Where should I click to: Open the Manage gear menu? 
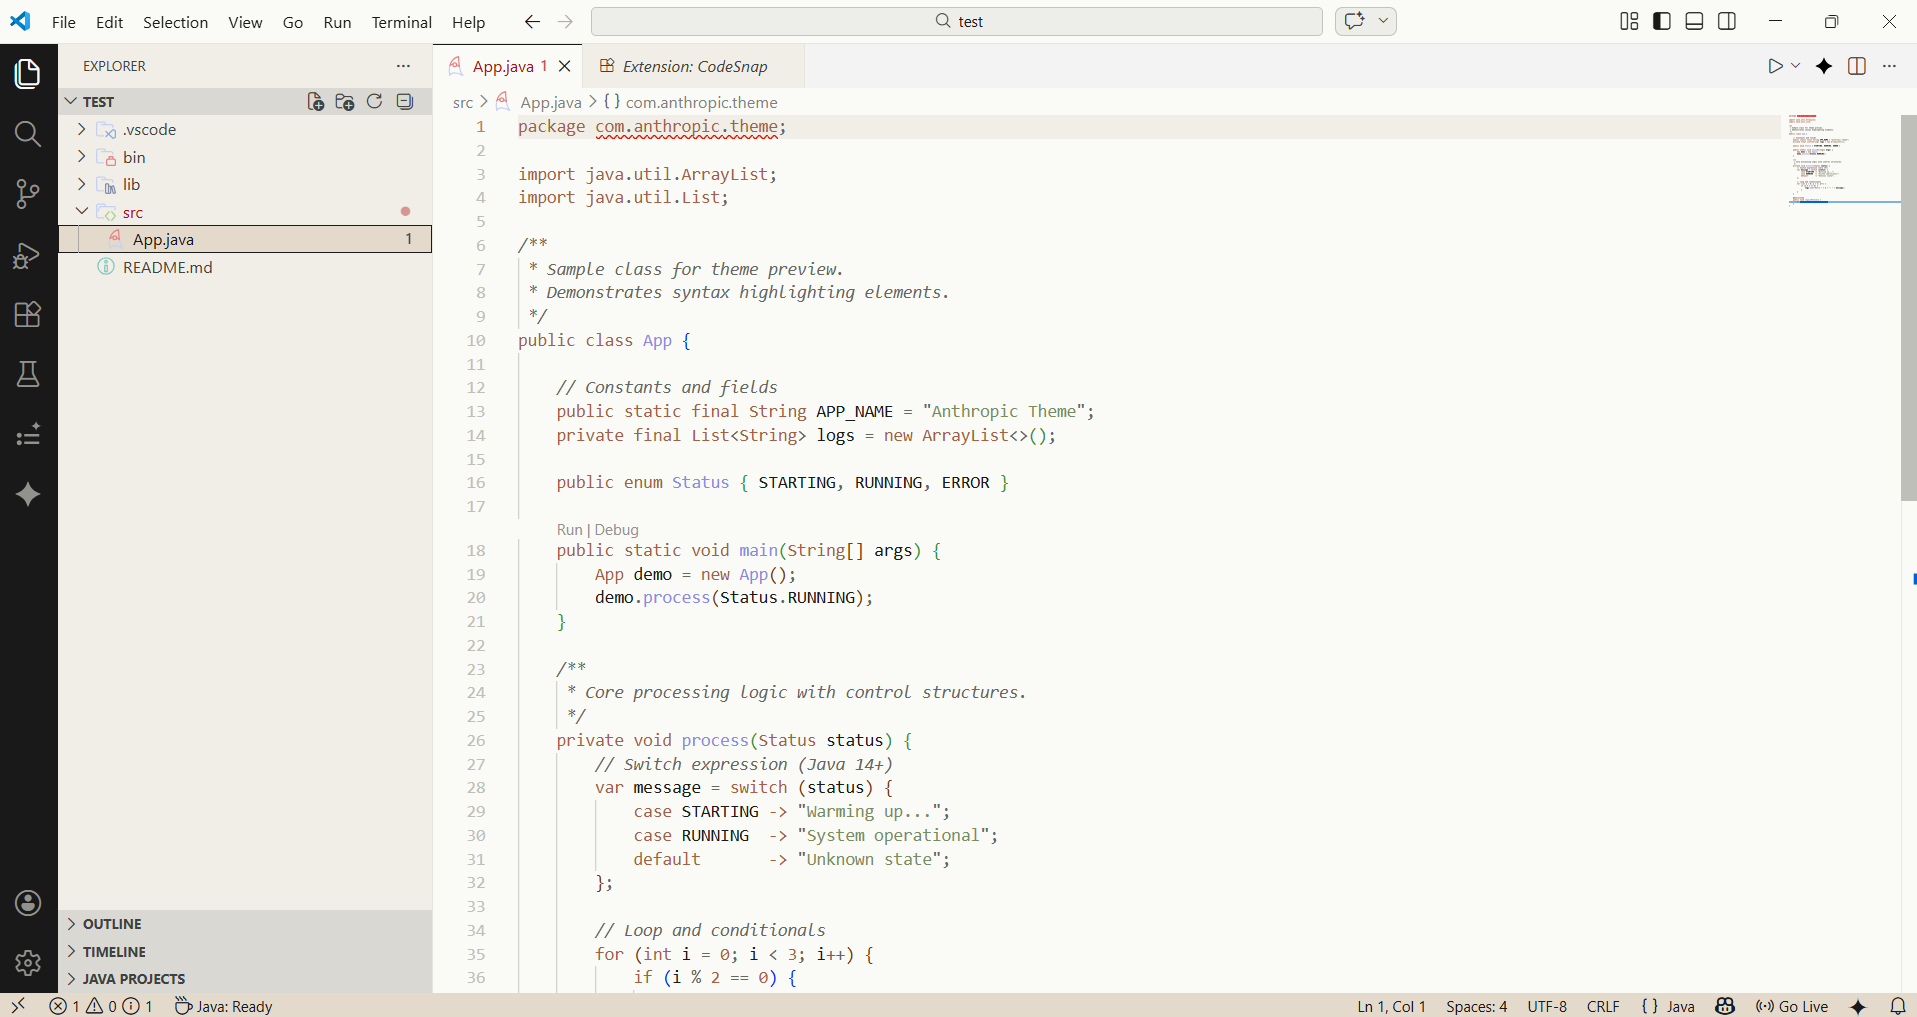pyautogui.click(x=28, y=963)
